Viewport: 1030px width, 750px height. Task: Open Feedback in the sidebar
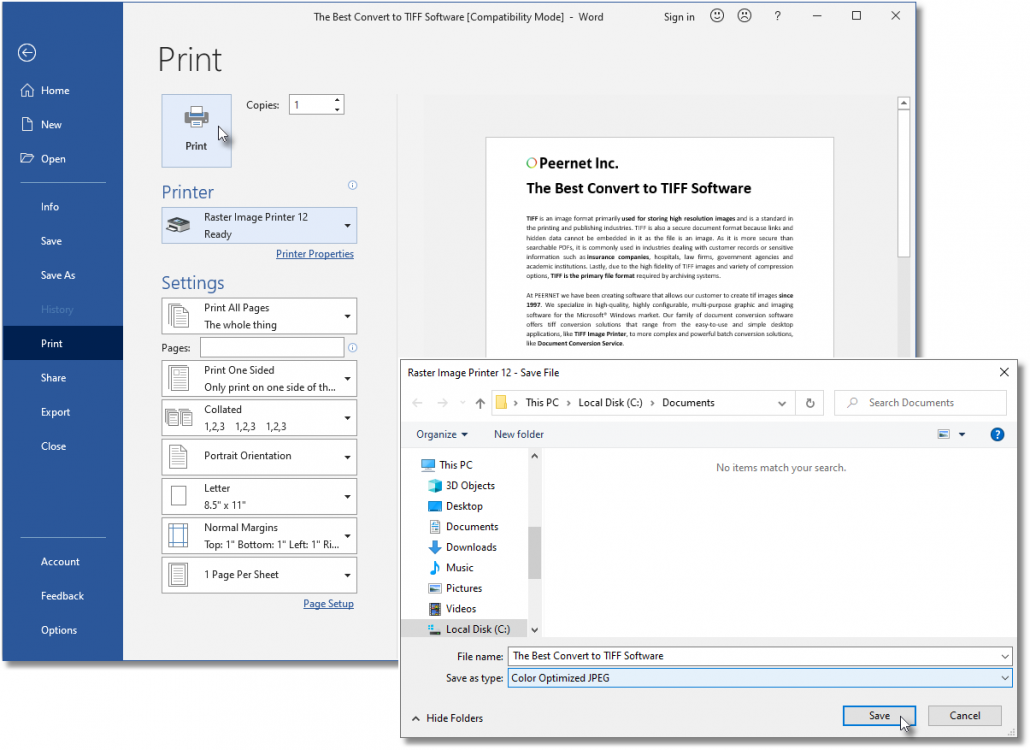pyautogui.click(x=62, y=596)
